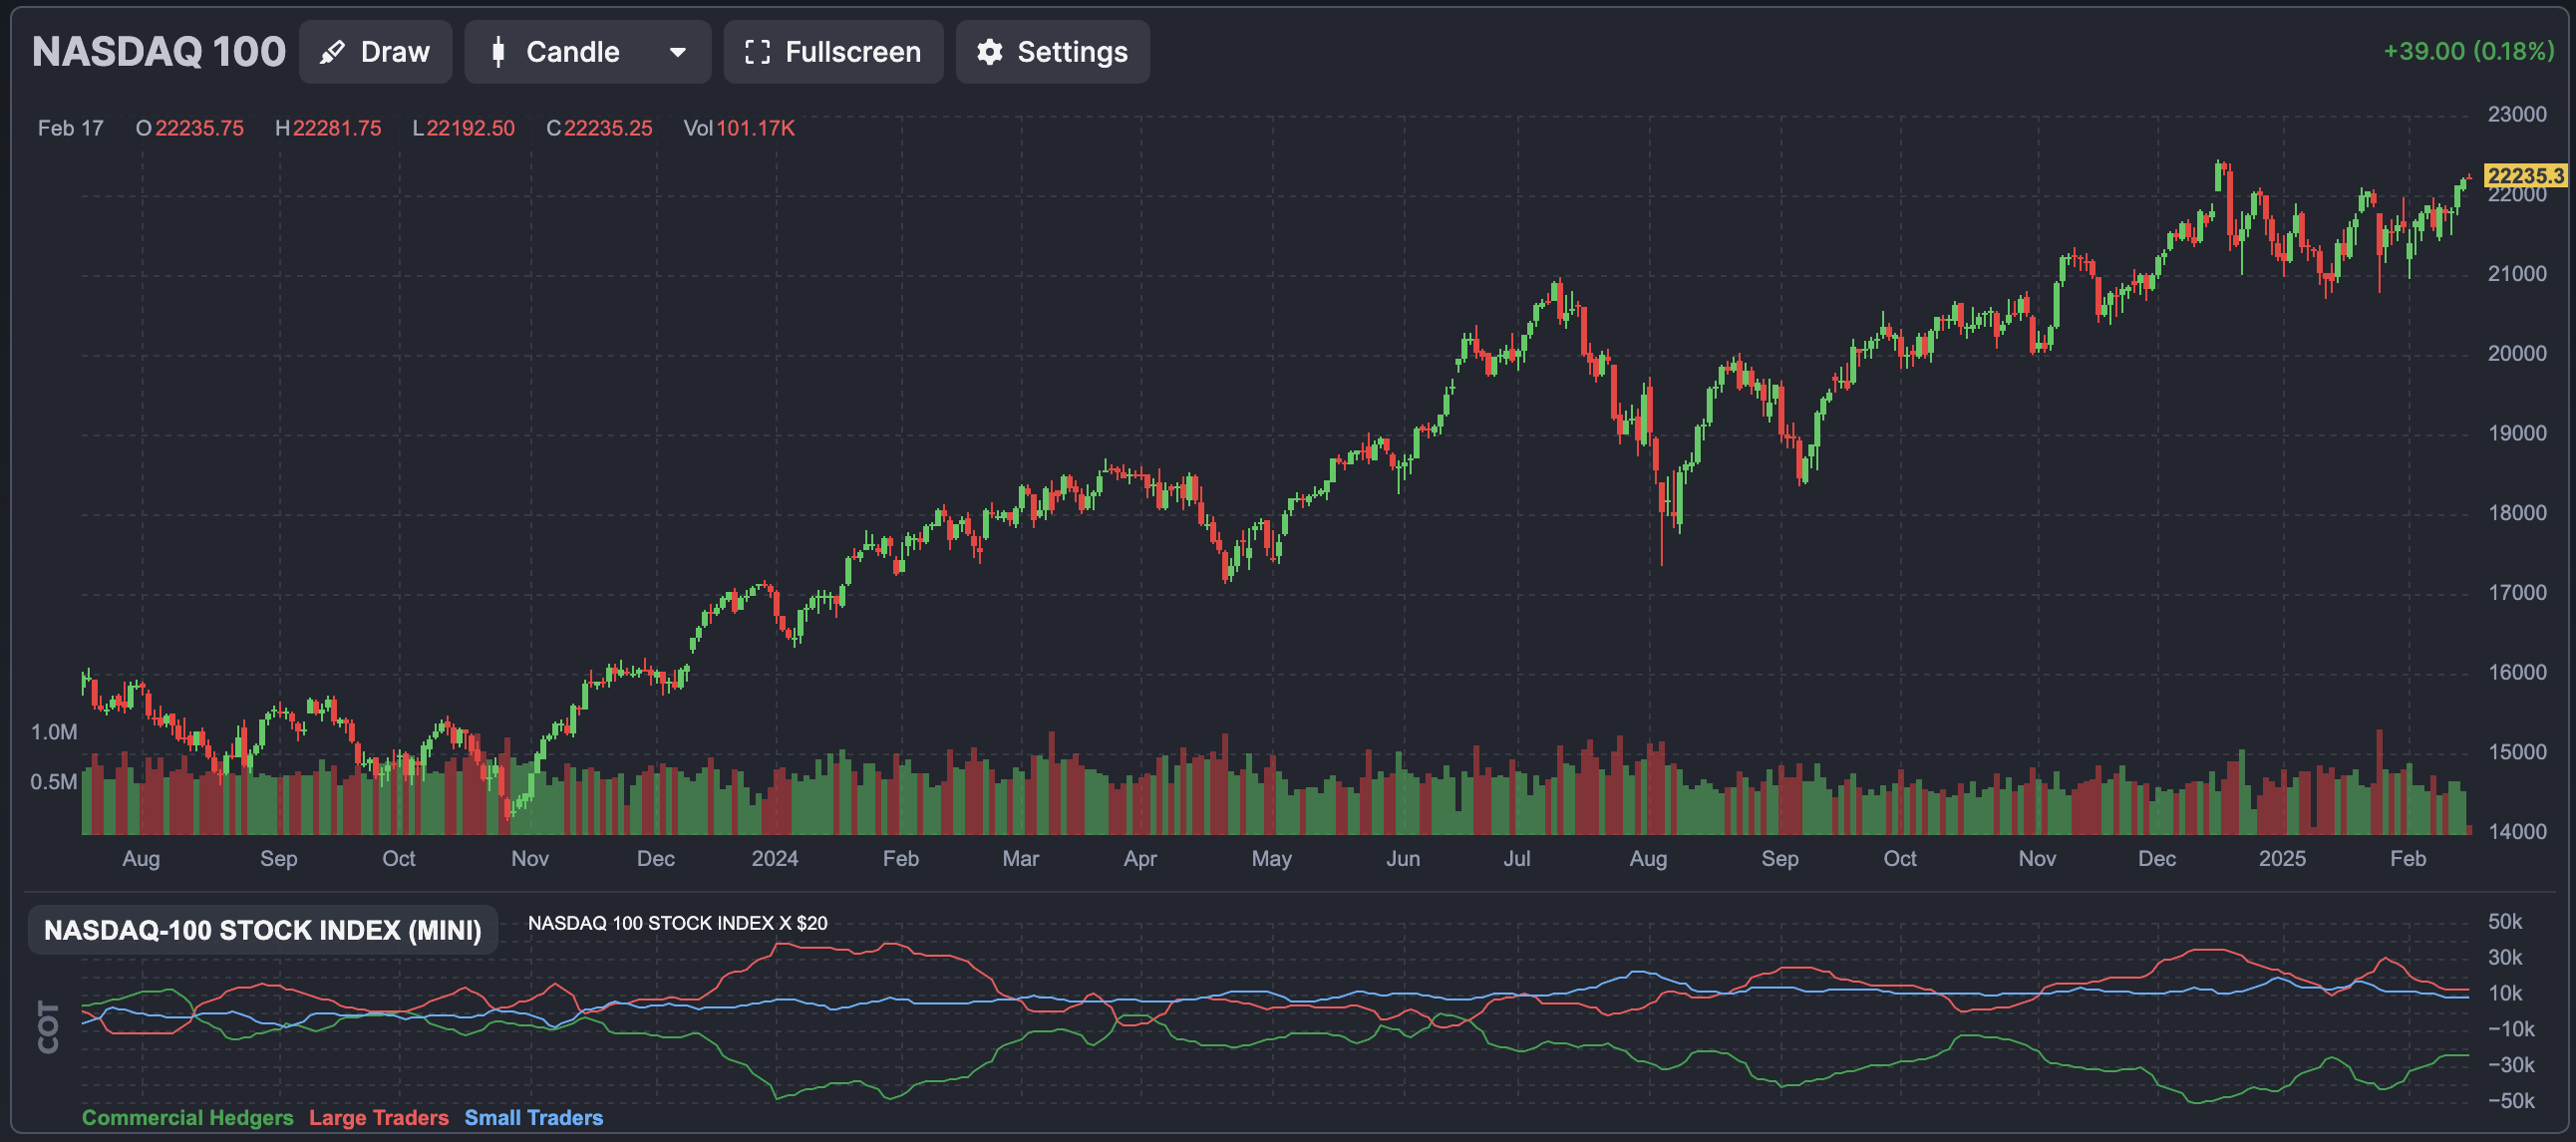Click the +39.00 (0.18%) change indicator
Screen dimensions: 2576x1142
coord(2468,51)
